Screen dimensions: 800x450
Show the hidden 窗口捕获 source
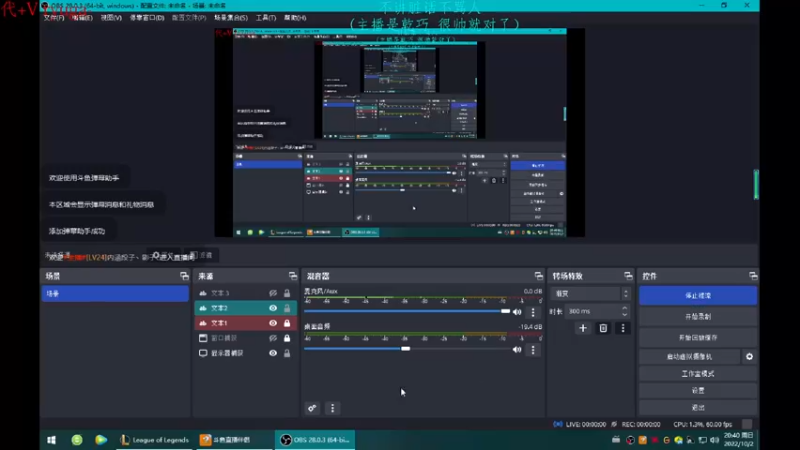point(273,338)
